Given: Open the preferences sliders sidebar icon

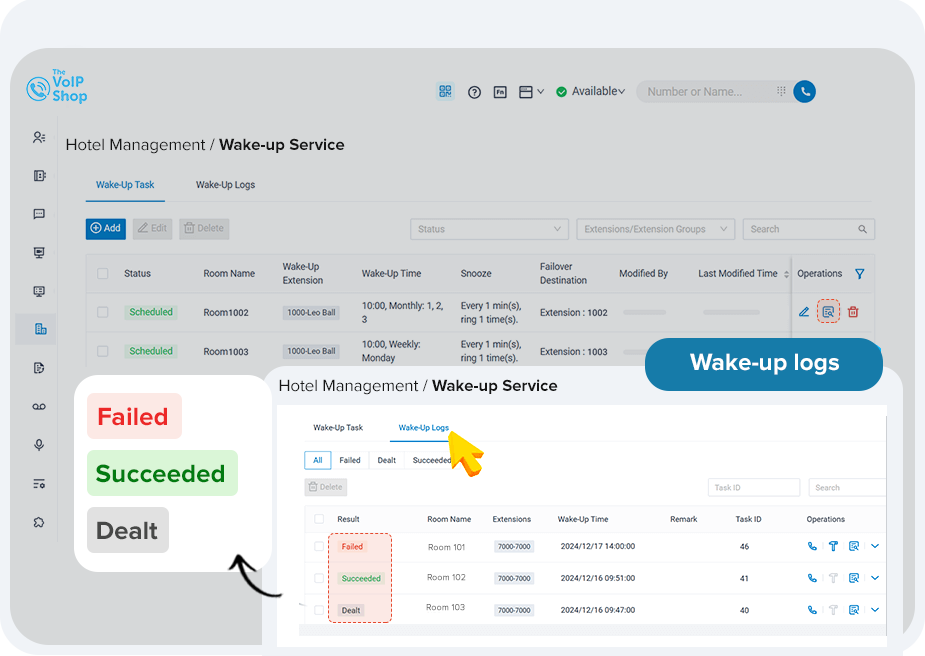Looking at the screenshot, I should pyautogui.click(x=39, y=484).
